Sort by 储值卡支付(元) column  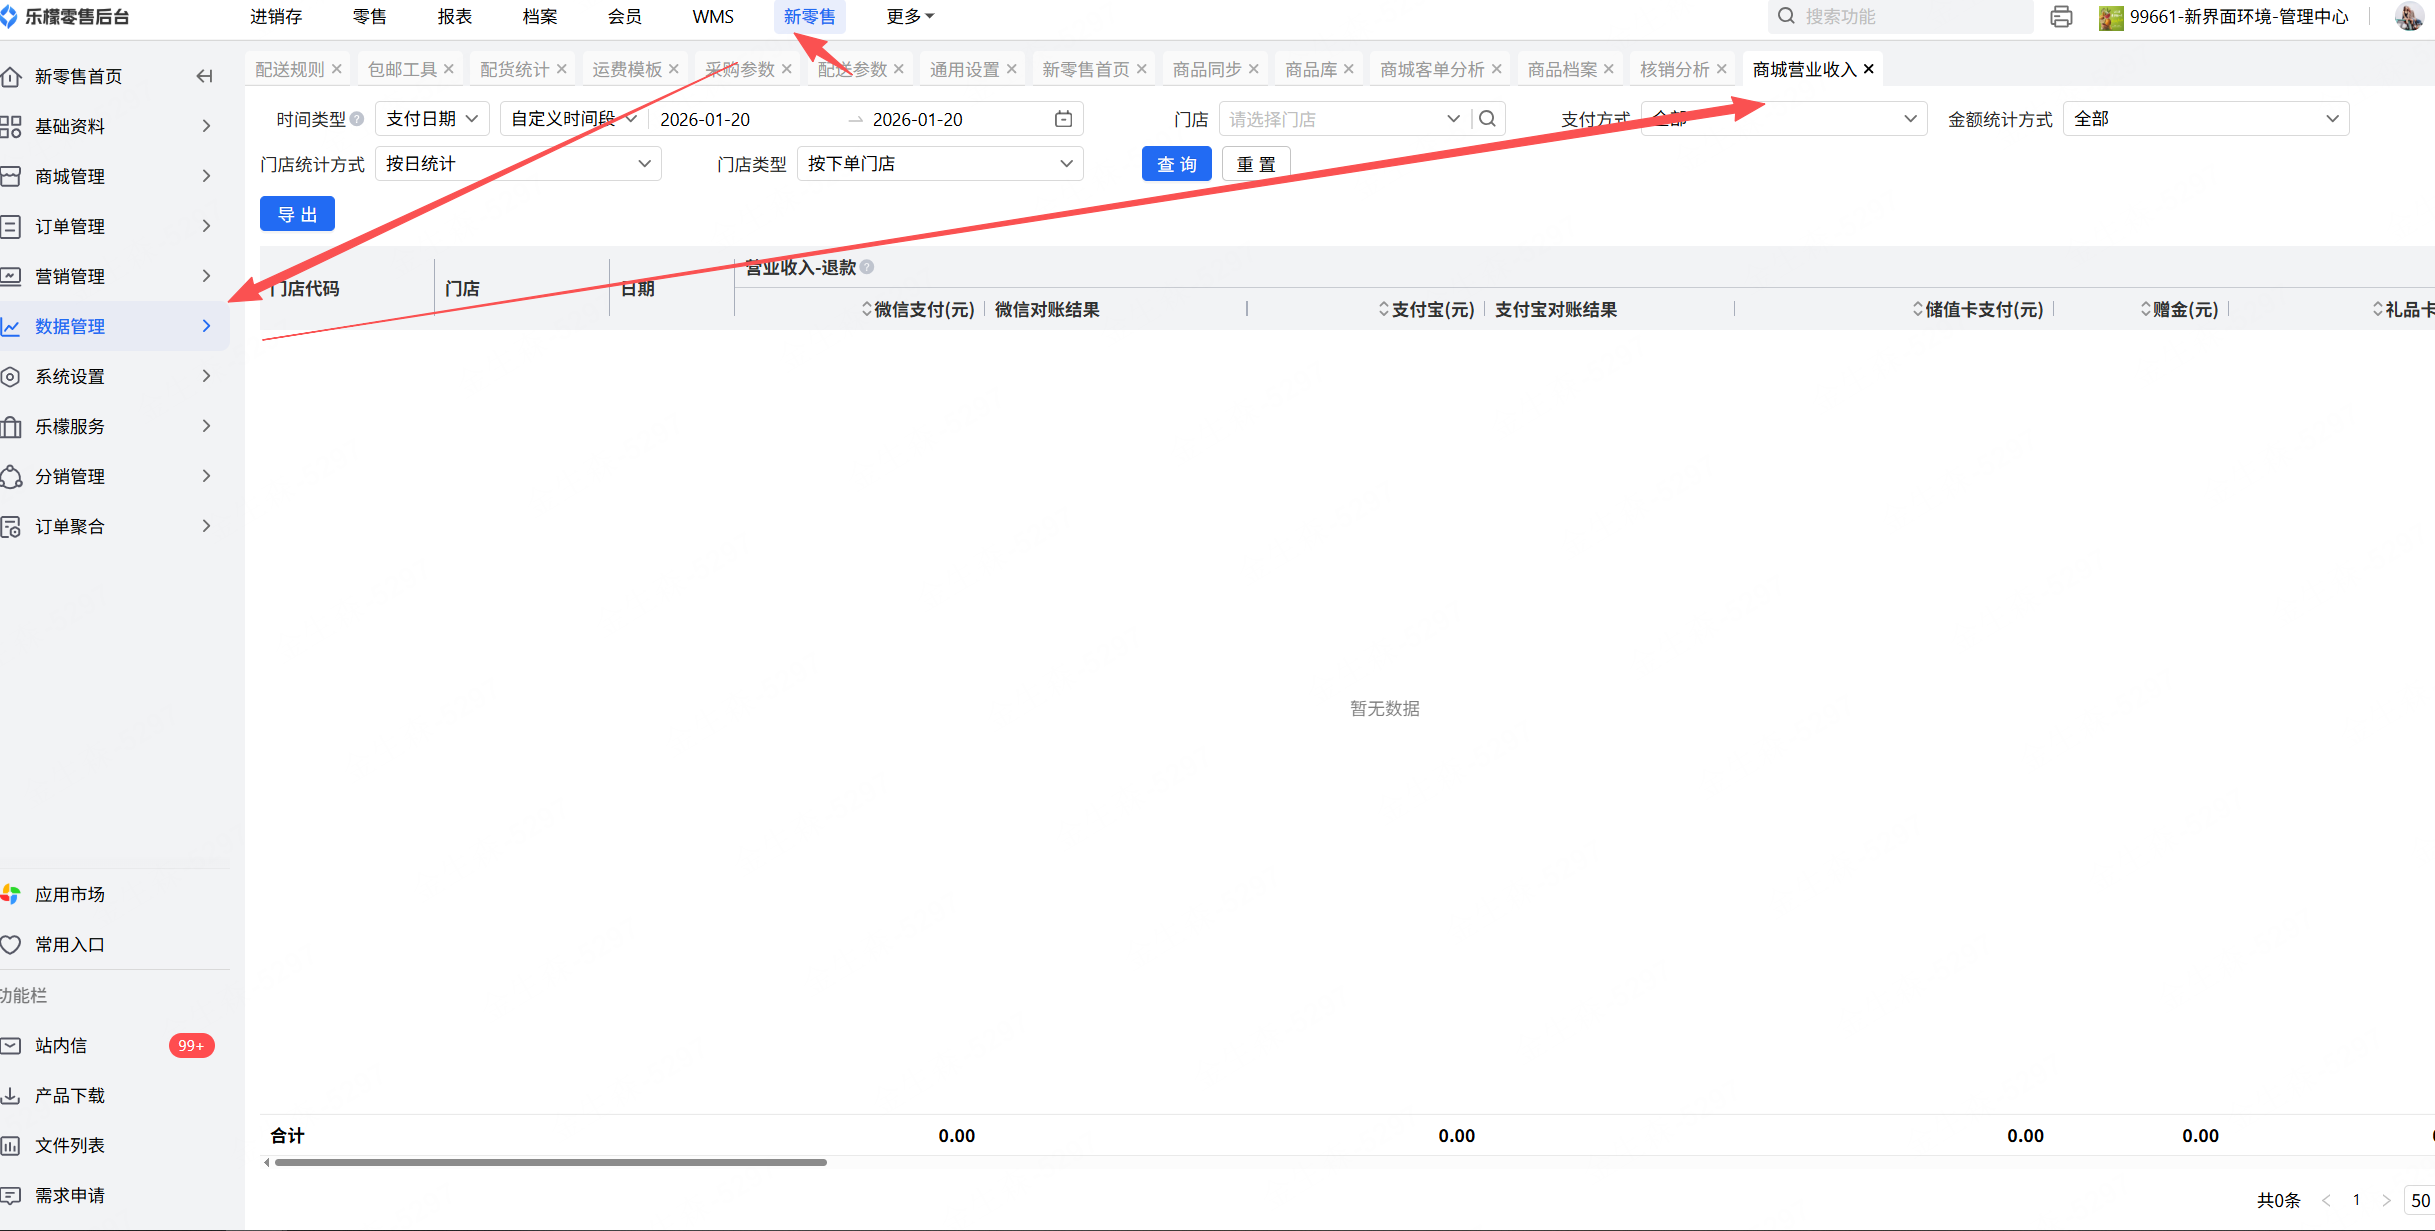click(x=1917, y=310)
